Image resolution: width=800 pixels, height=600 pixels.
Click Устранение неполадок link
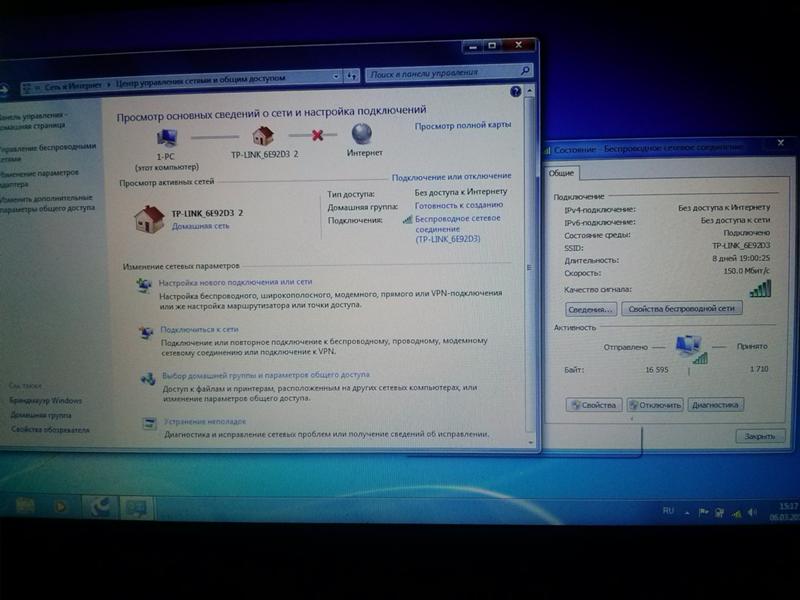pyautogui.click(x=205, y=421)
